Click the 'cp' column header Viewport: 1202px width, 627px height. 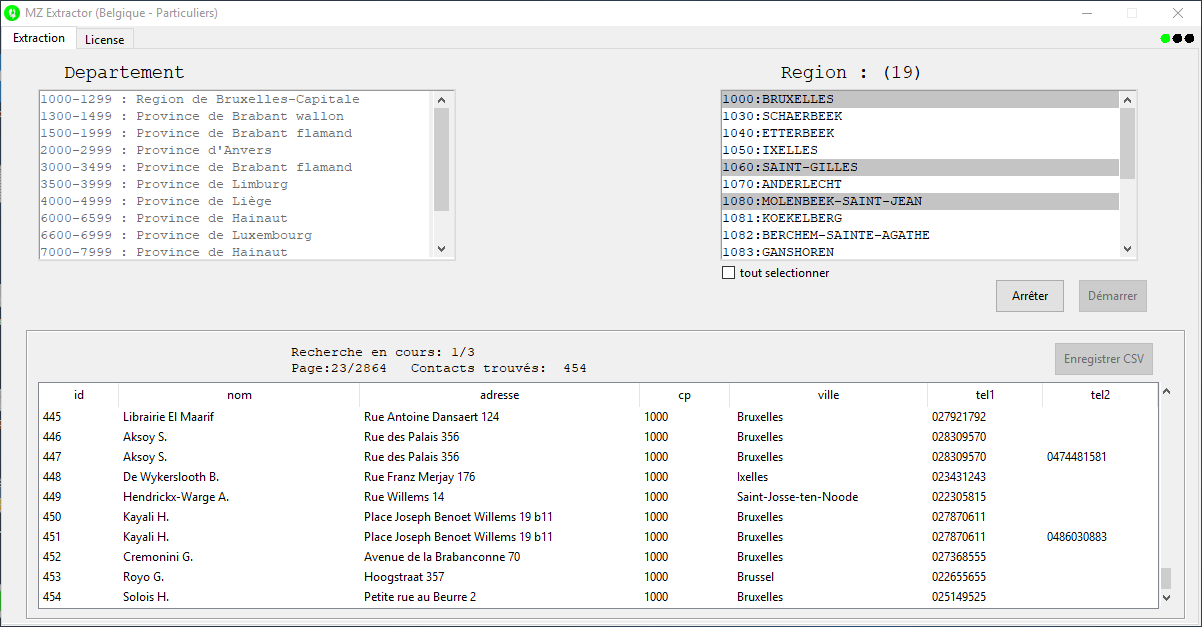684,395
